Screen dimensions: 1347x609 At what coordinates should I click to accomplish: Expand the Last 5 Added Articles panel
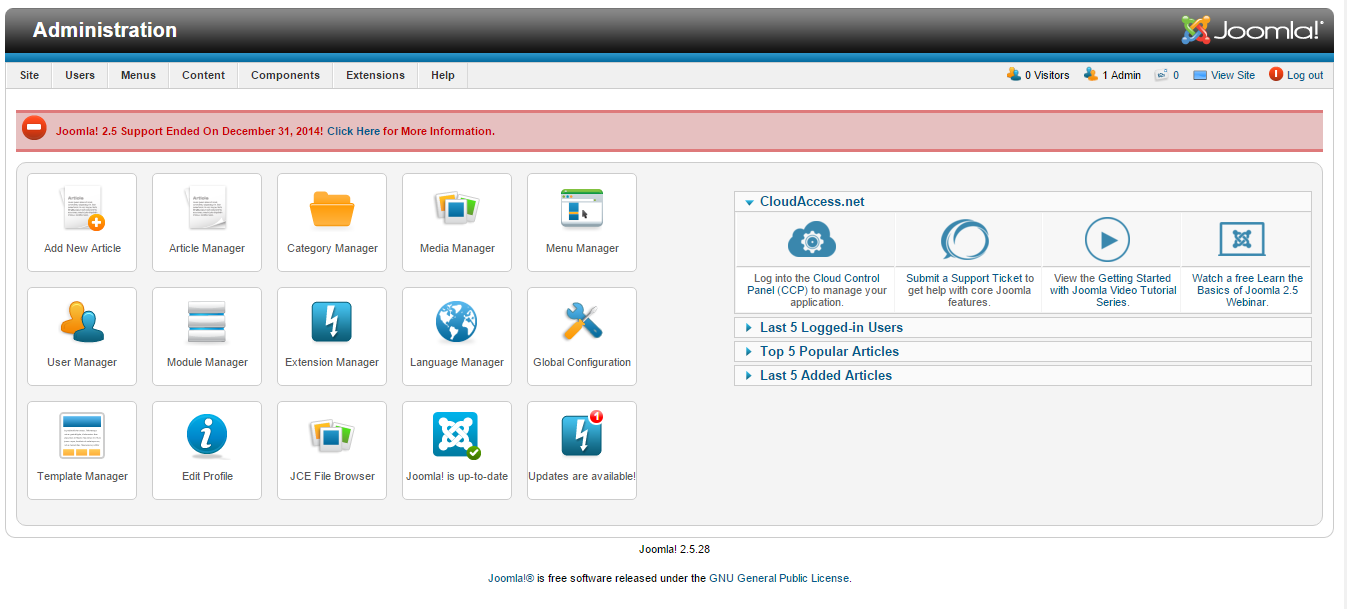point(1022,375)
